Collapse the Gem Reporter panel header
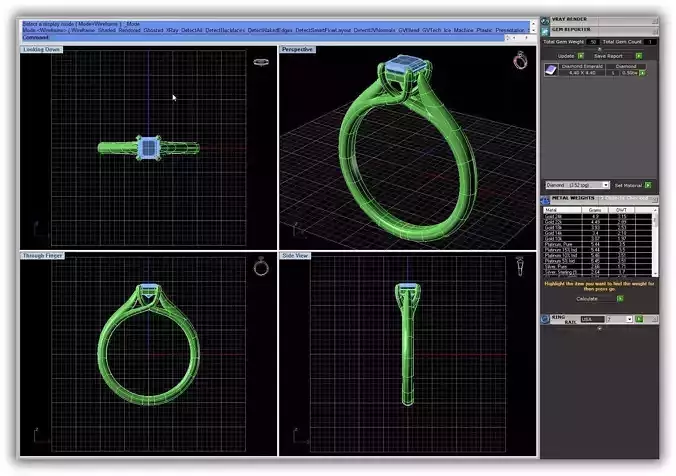The width and height of the screenshot is (676, 476). (x=655, y=31)
